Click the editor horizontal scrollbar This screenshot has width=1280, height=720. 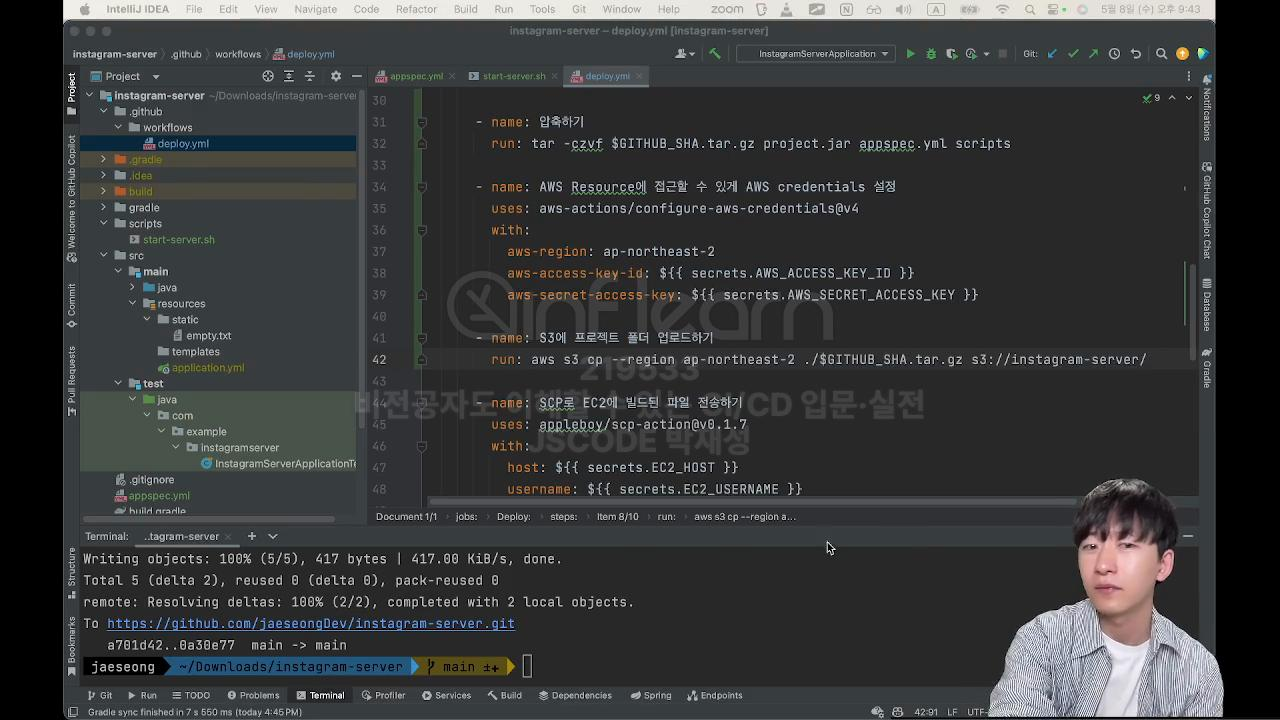point(752,502)
